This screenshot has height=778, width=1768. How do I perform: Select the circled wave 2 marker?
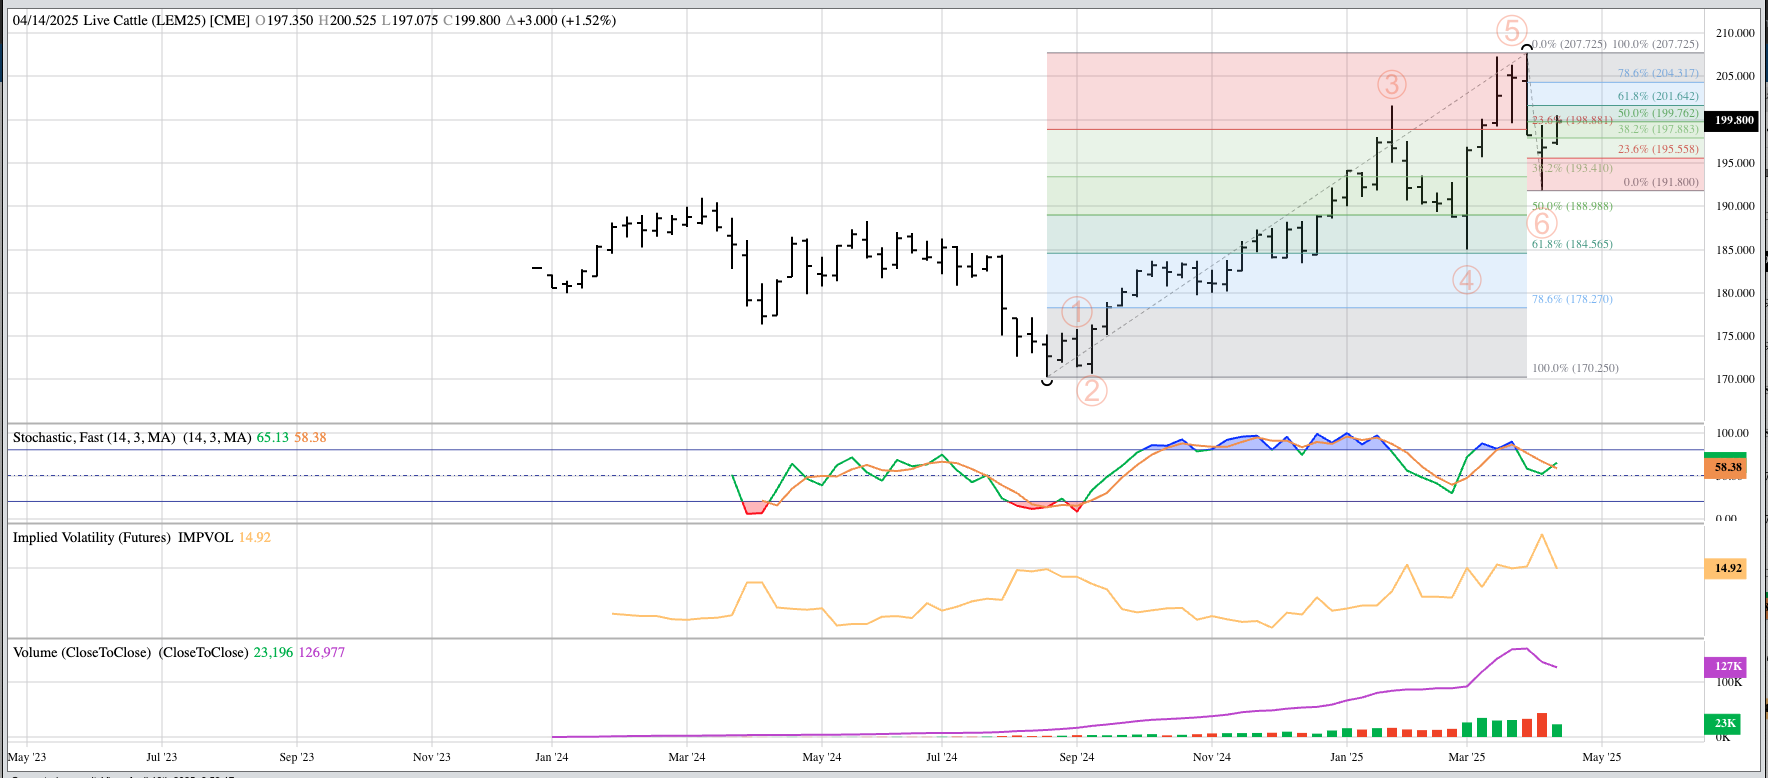coord(1092,390)
